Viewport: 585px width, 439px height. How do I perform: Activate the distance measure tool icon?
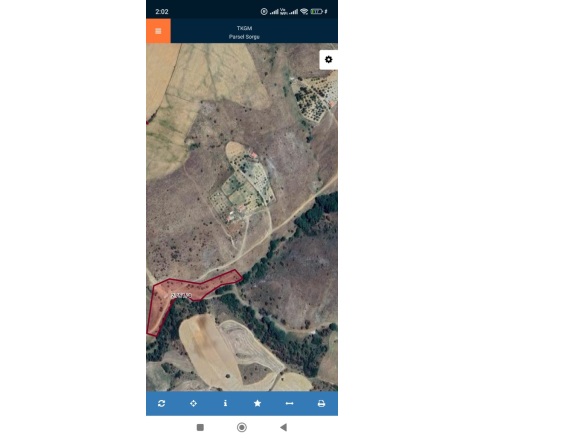click(289, 403)
